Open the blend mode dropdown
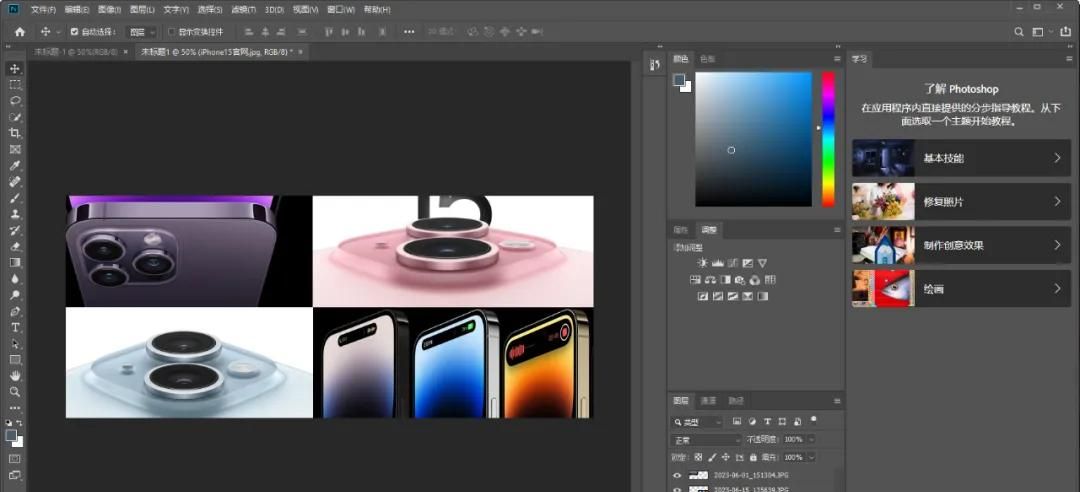 tap(707, 439)
